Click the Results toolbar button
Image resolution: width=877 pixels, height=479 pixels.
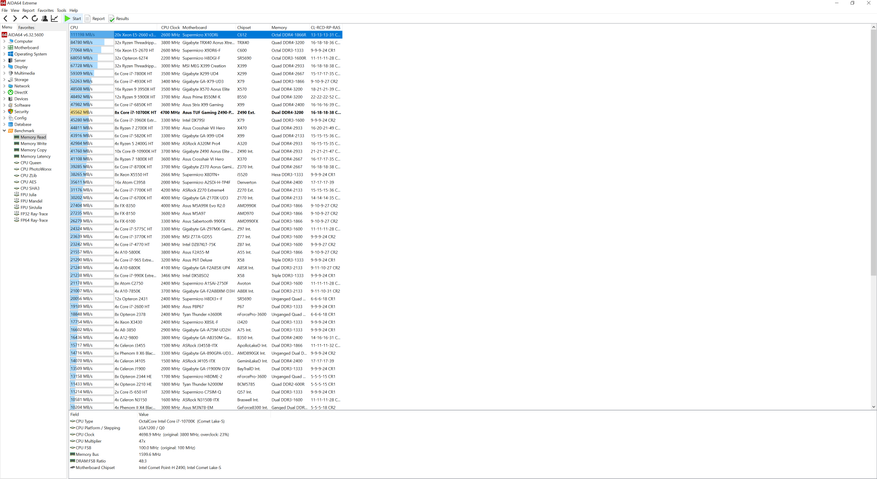tap(119, 18)
